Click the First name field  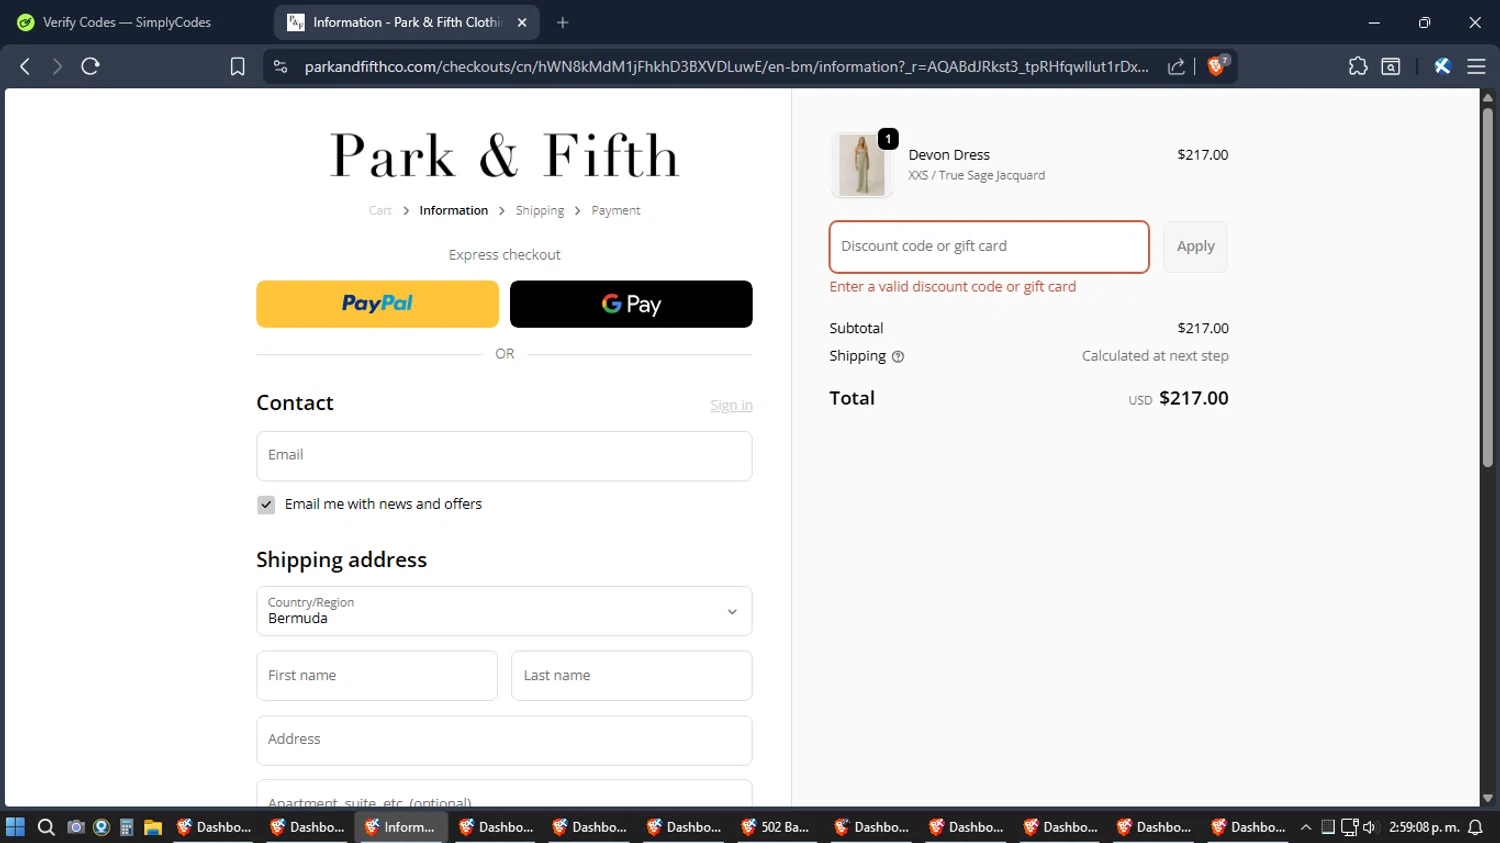click(377, 676)
